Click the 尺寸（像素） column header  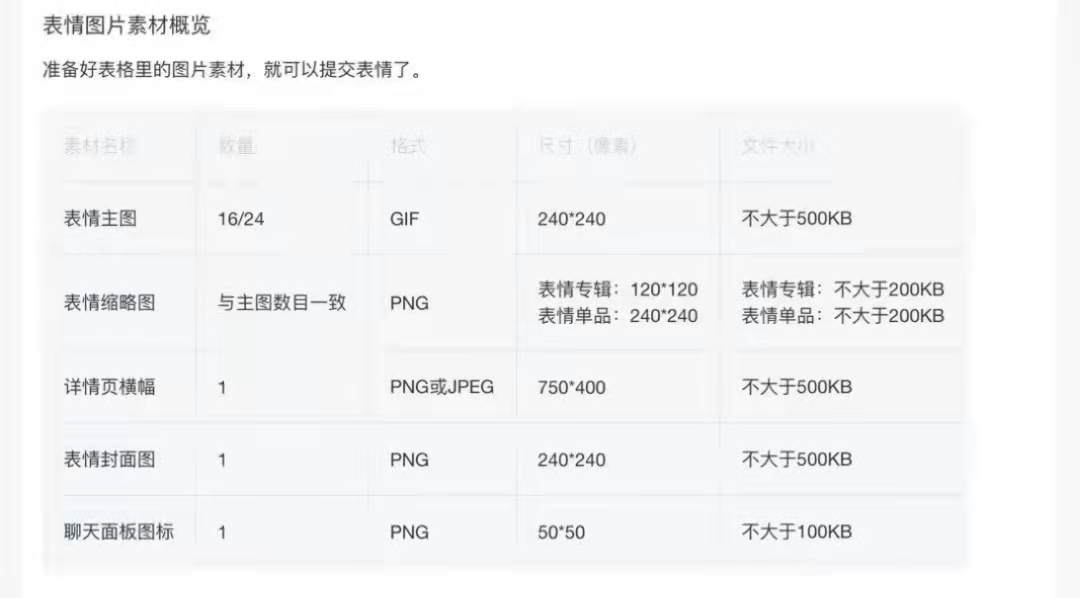(x=587, y=146)
